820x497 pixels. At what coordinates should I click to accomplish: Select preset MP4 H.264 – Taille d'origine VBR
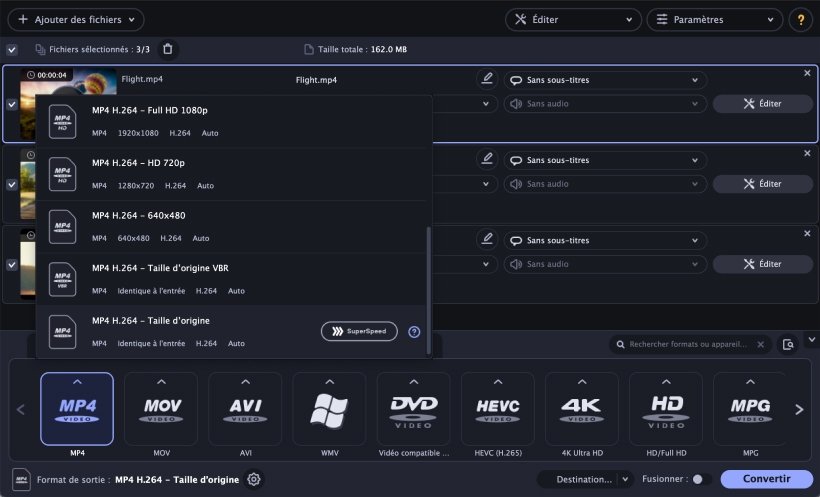coord(231,279)
